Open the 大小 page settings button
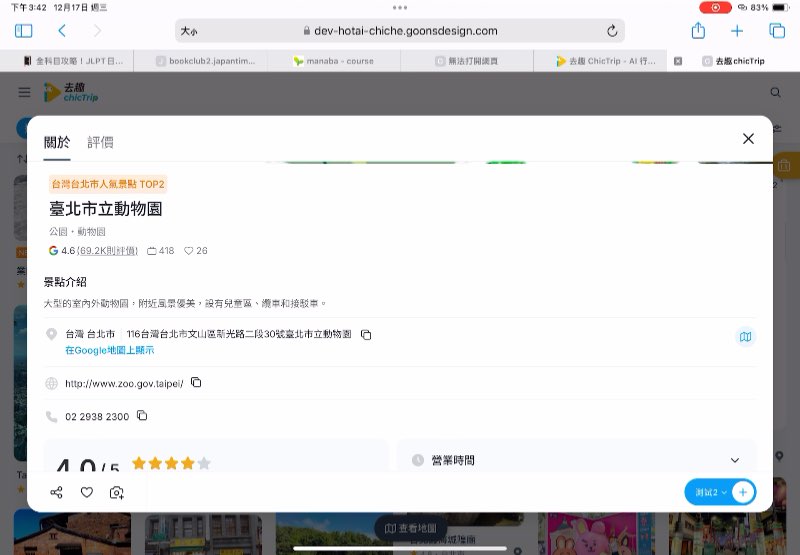Viewport: 800px width, 555px height. tap(189, 31)
